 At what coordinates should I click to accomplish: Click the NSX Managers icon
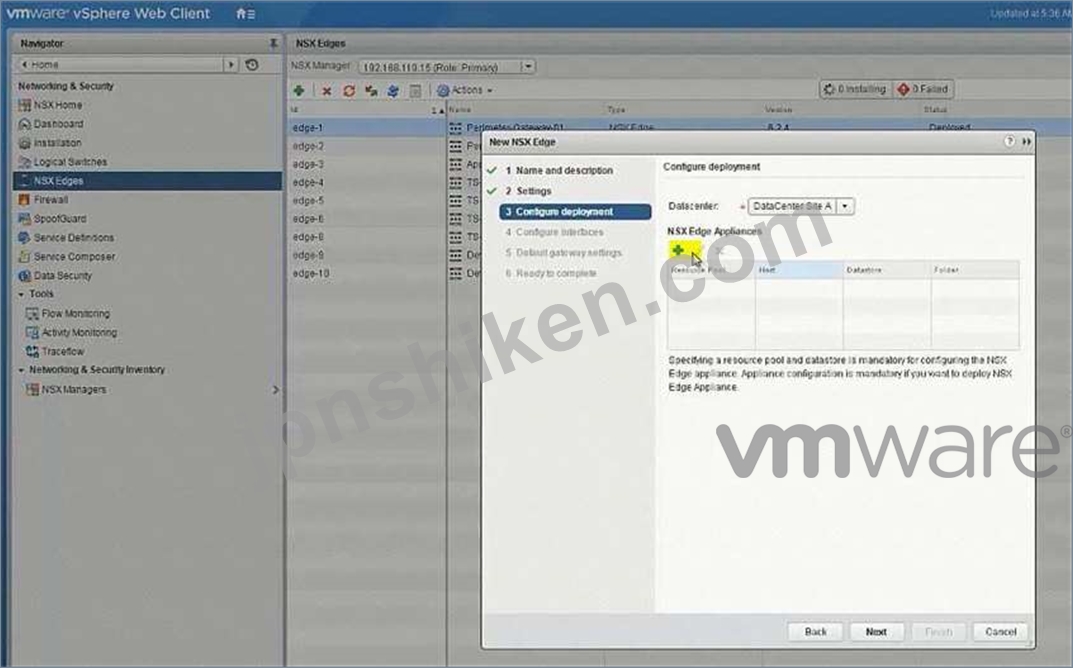(x=31, y=389)
